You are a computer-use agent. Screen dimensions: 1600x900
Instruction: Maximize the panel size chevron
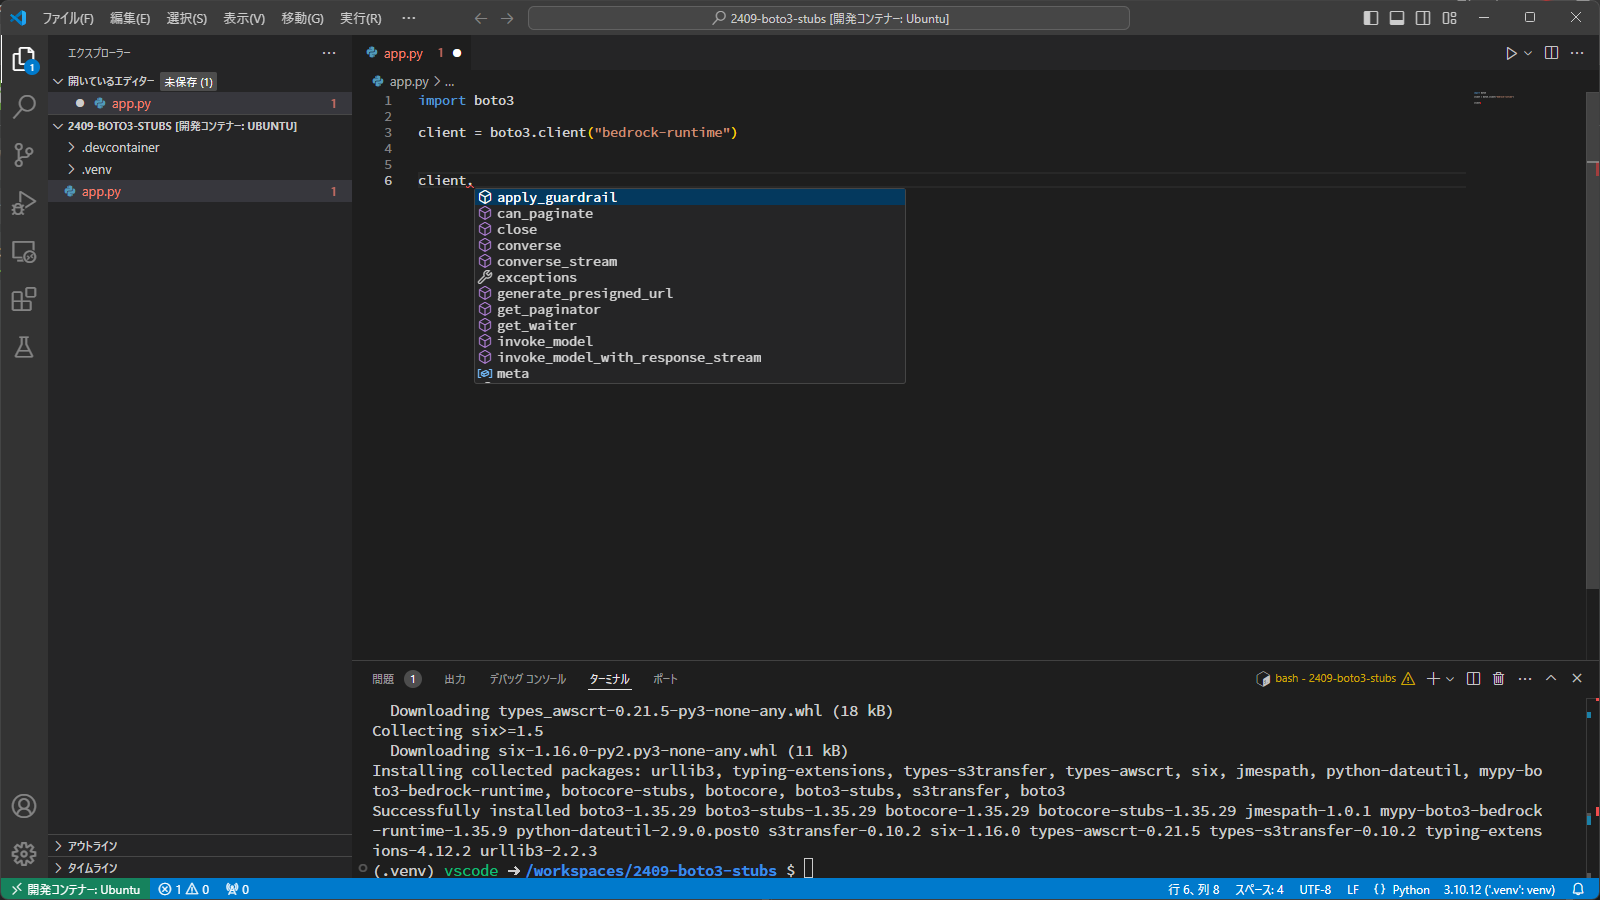1551,678
